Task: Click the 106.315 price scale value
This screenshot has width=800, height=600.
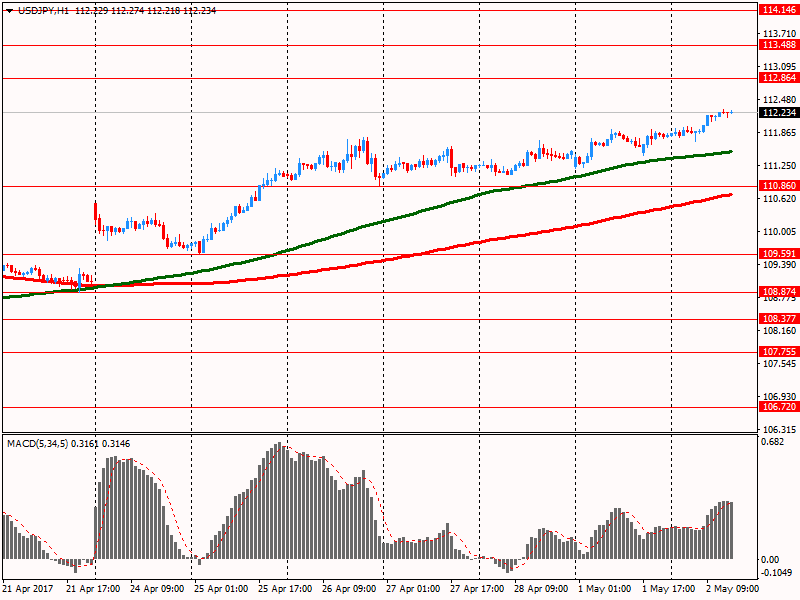Action: pyautogui.click(x=779, y=430)
